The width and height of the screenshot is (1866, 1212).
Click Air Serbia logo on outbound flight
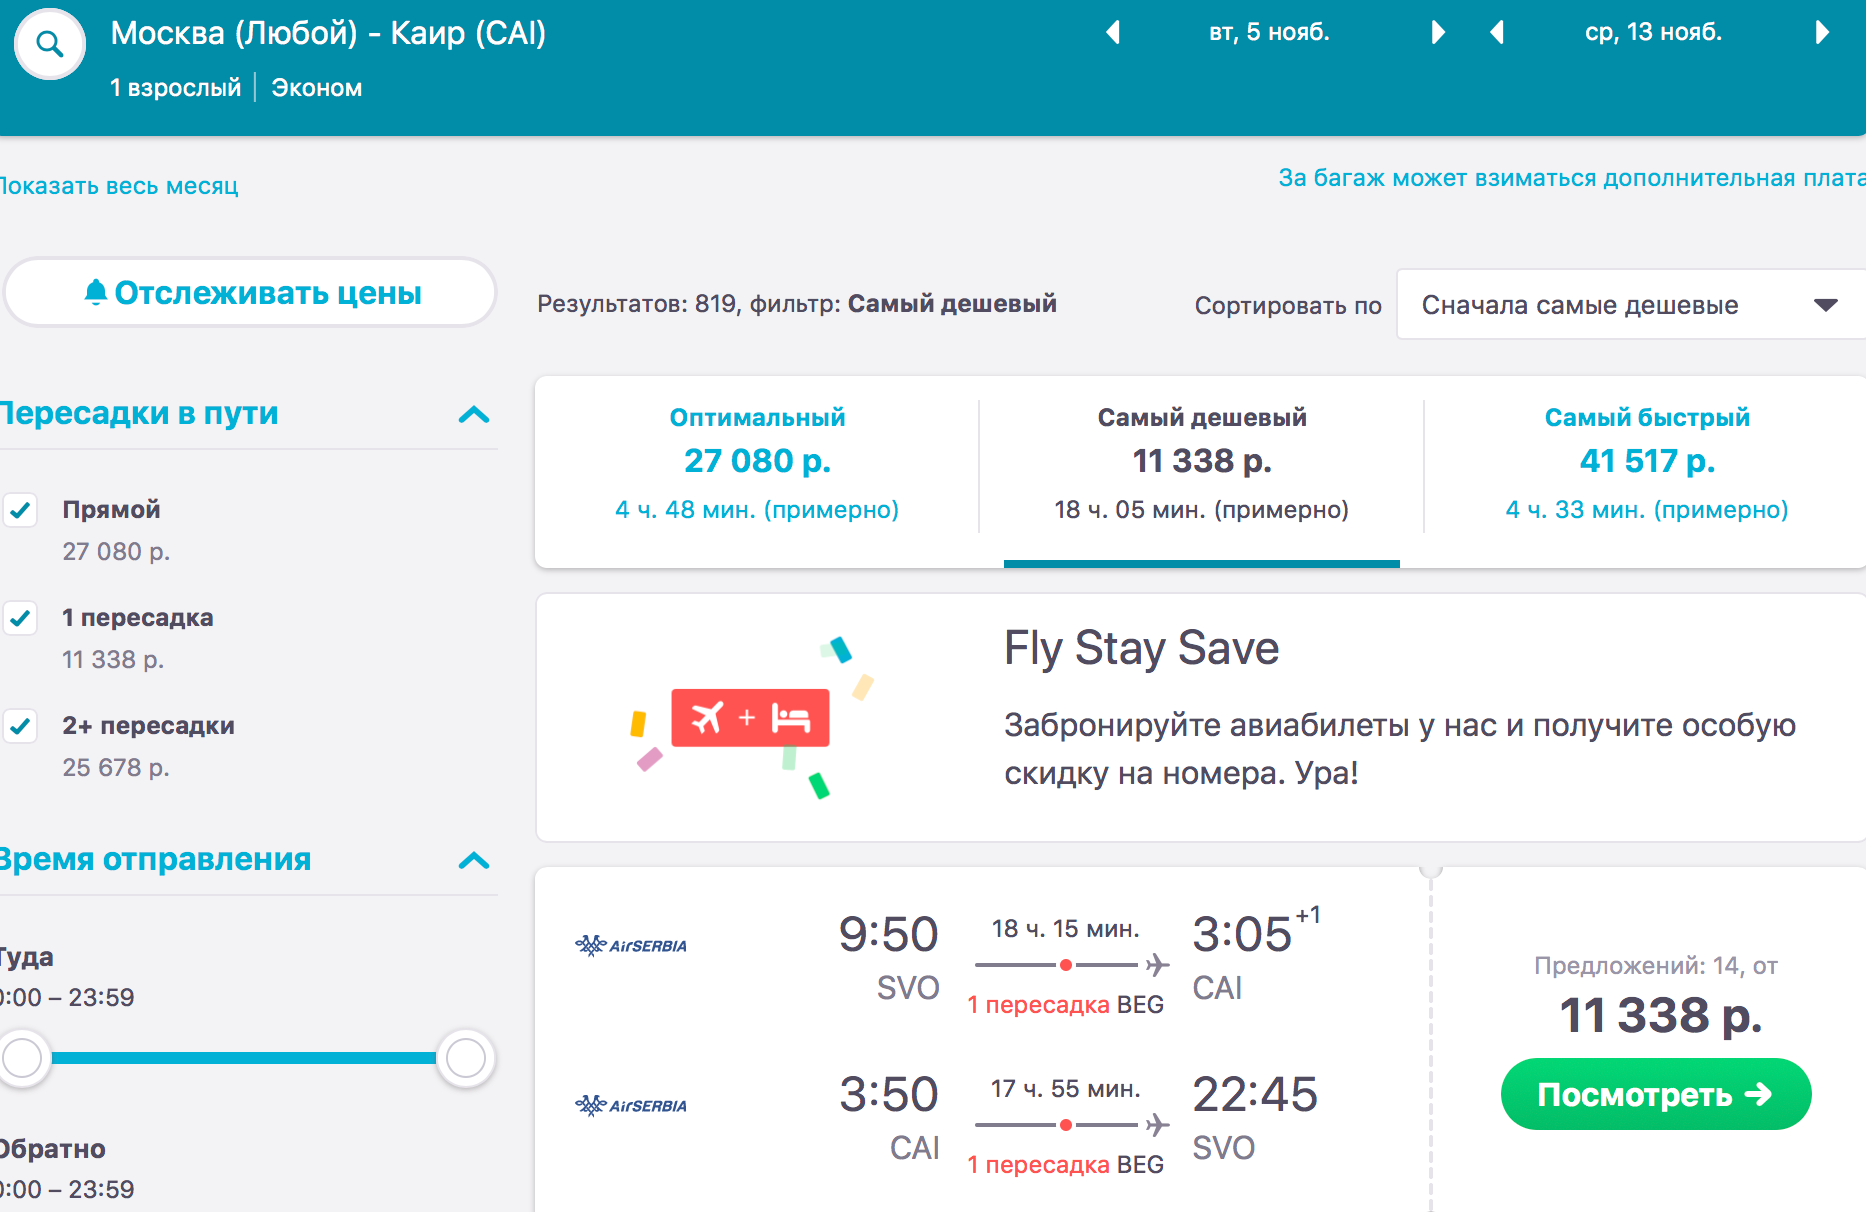click(x=631, y=945)
